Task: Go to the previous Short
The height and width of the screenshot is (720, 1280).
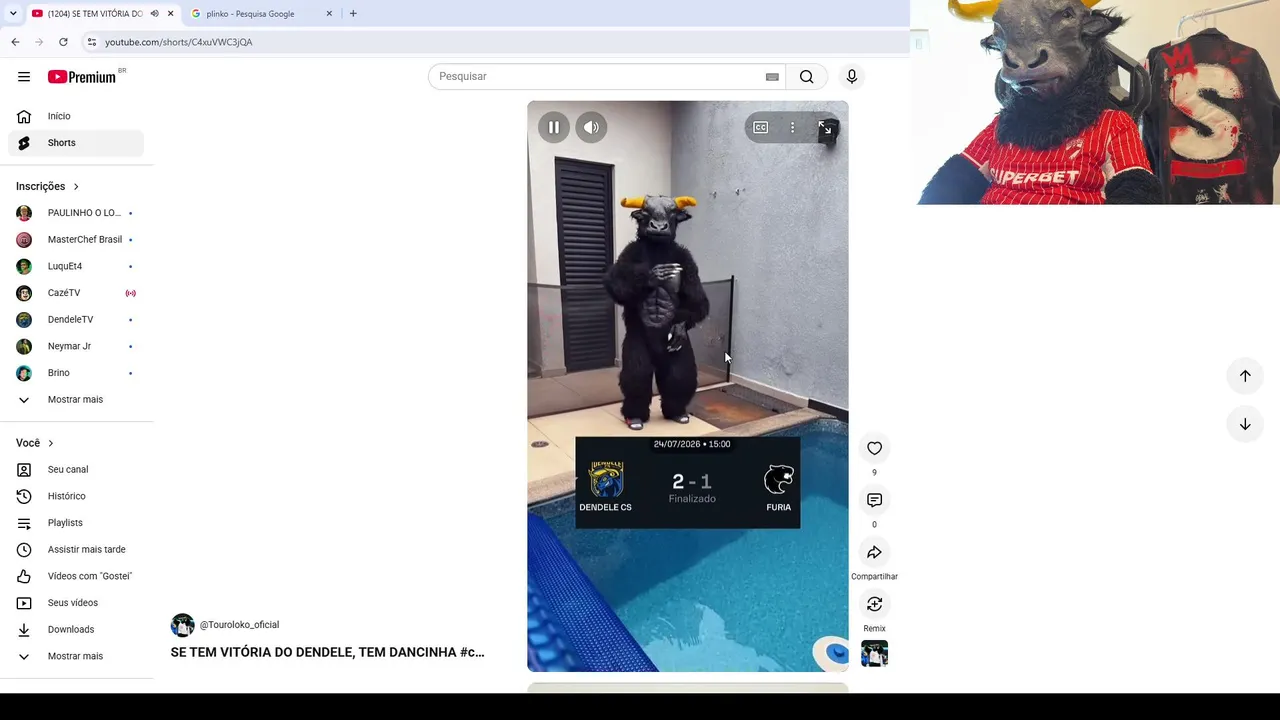Action: click(1245, 376)
